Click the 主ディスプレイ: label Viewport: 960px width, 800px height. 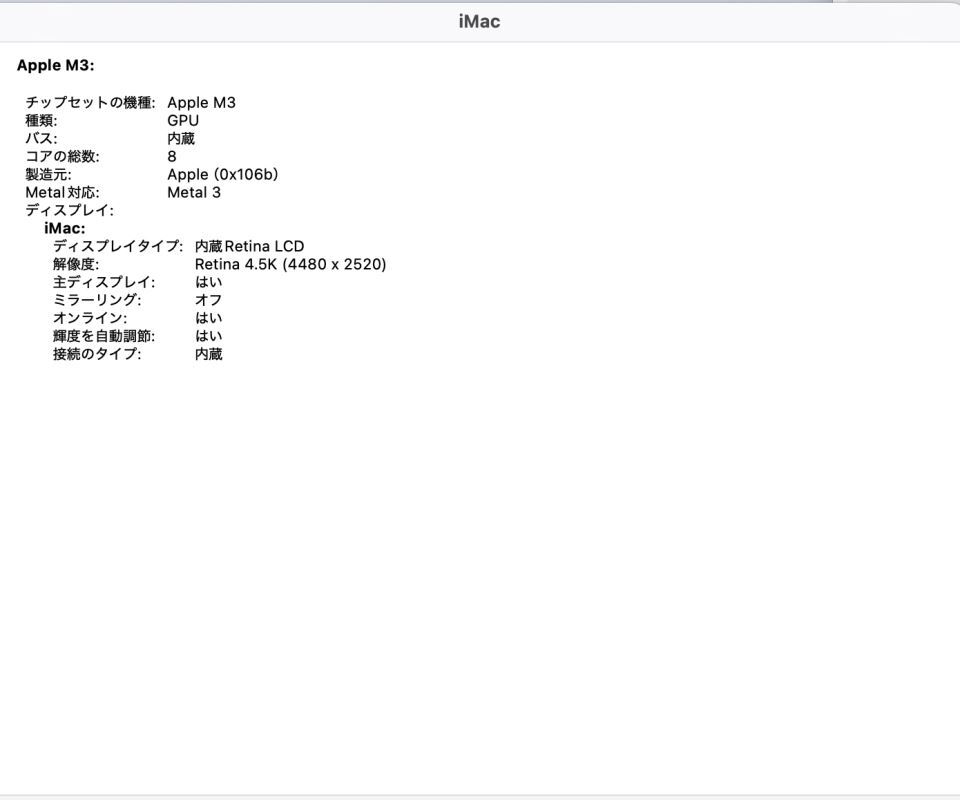click(104, 282)
